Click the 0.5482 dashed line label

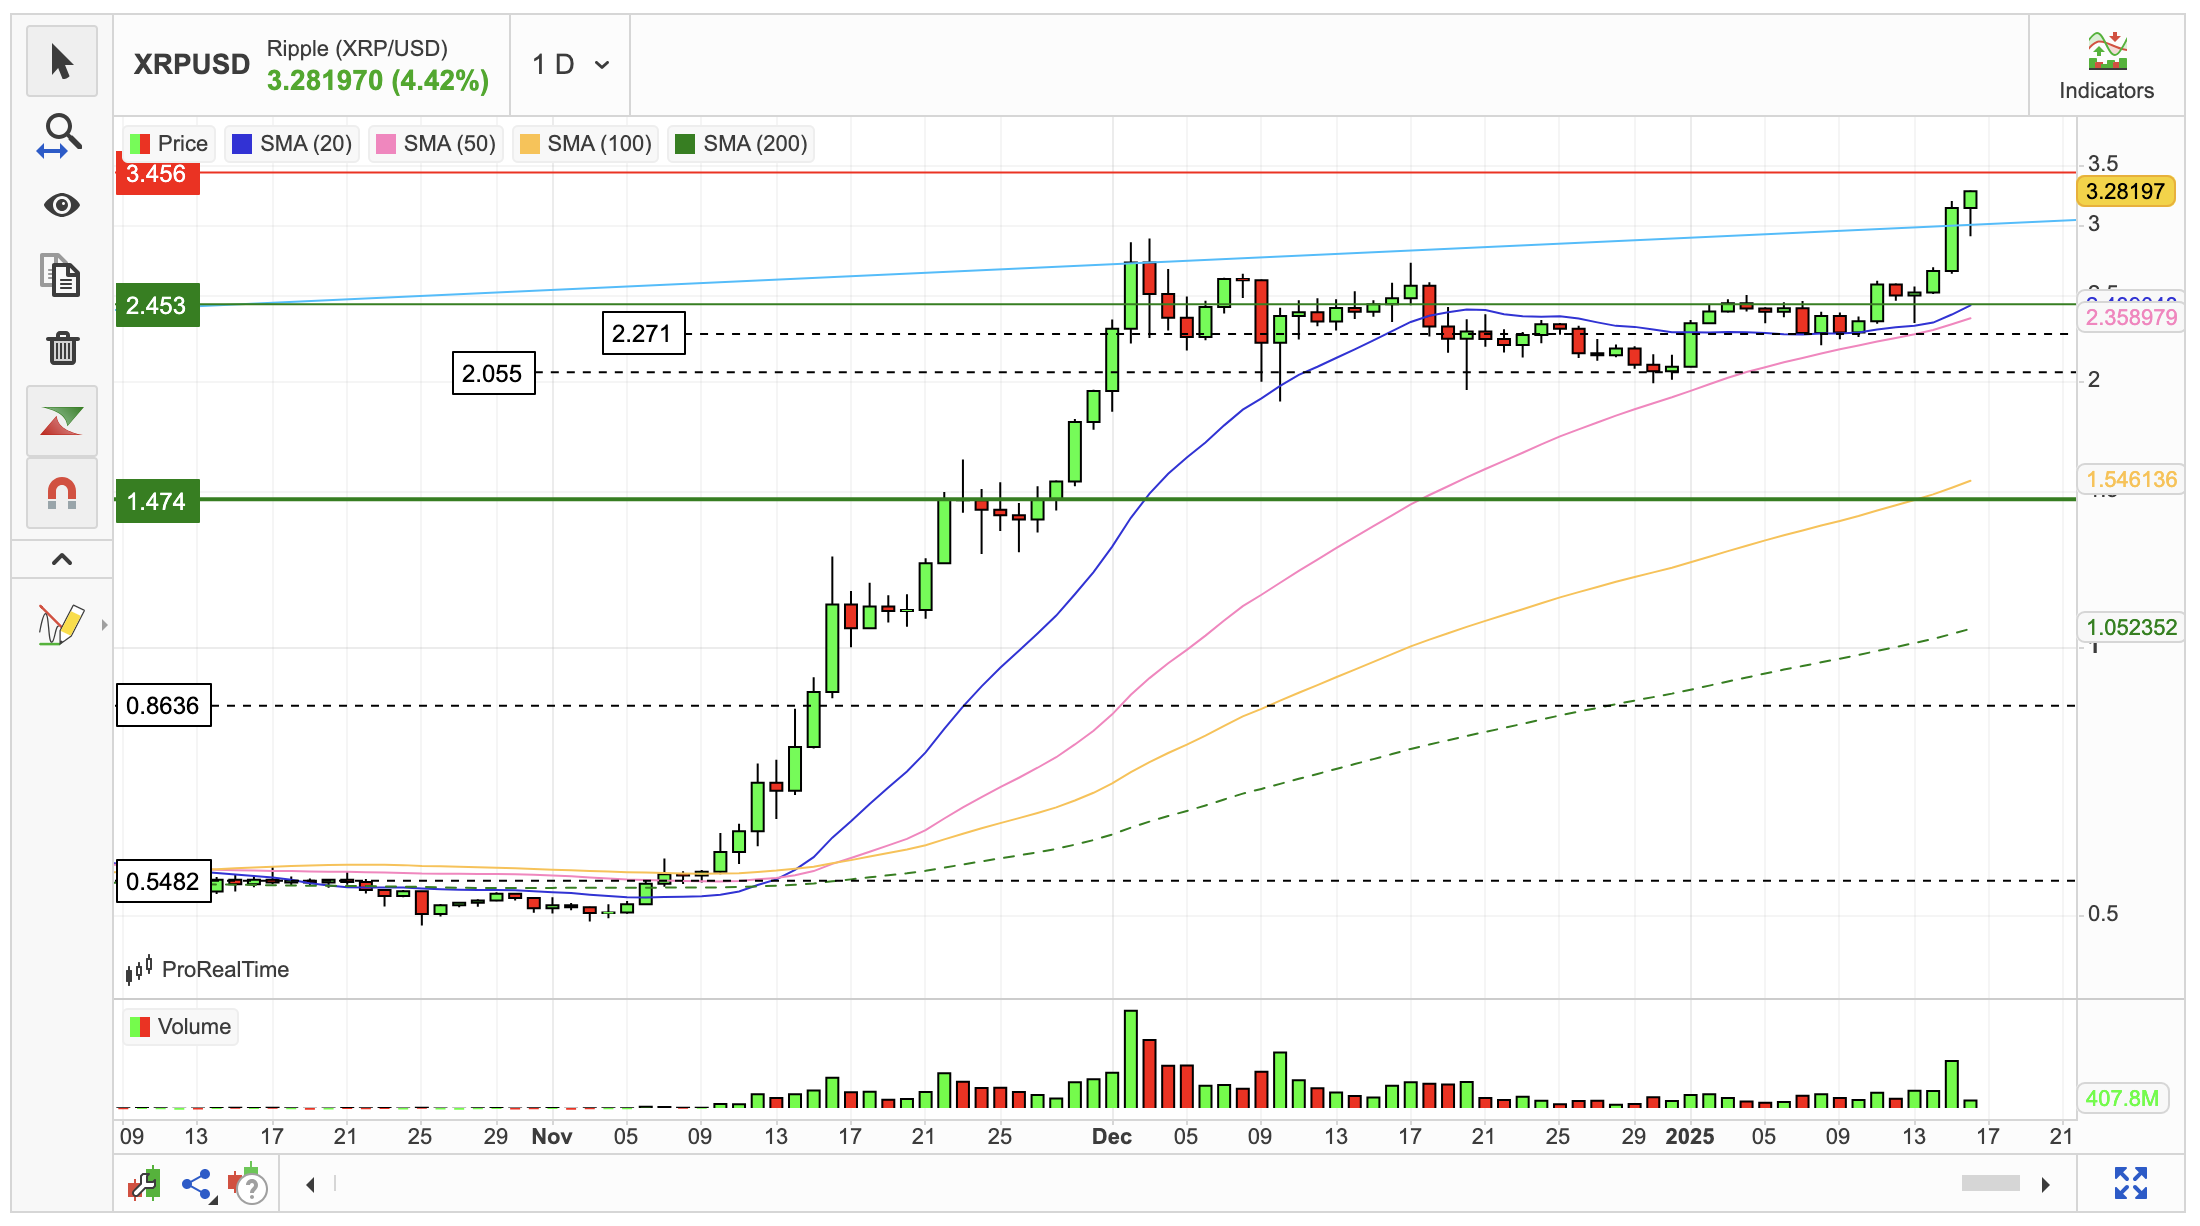pos(164,881)
